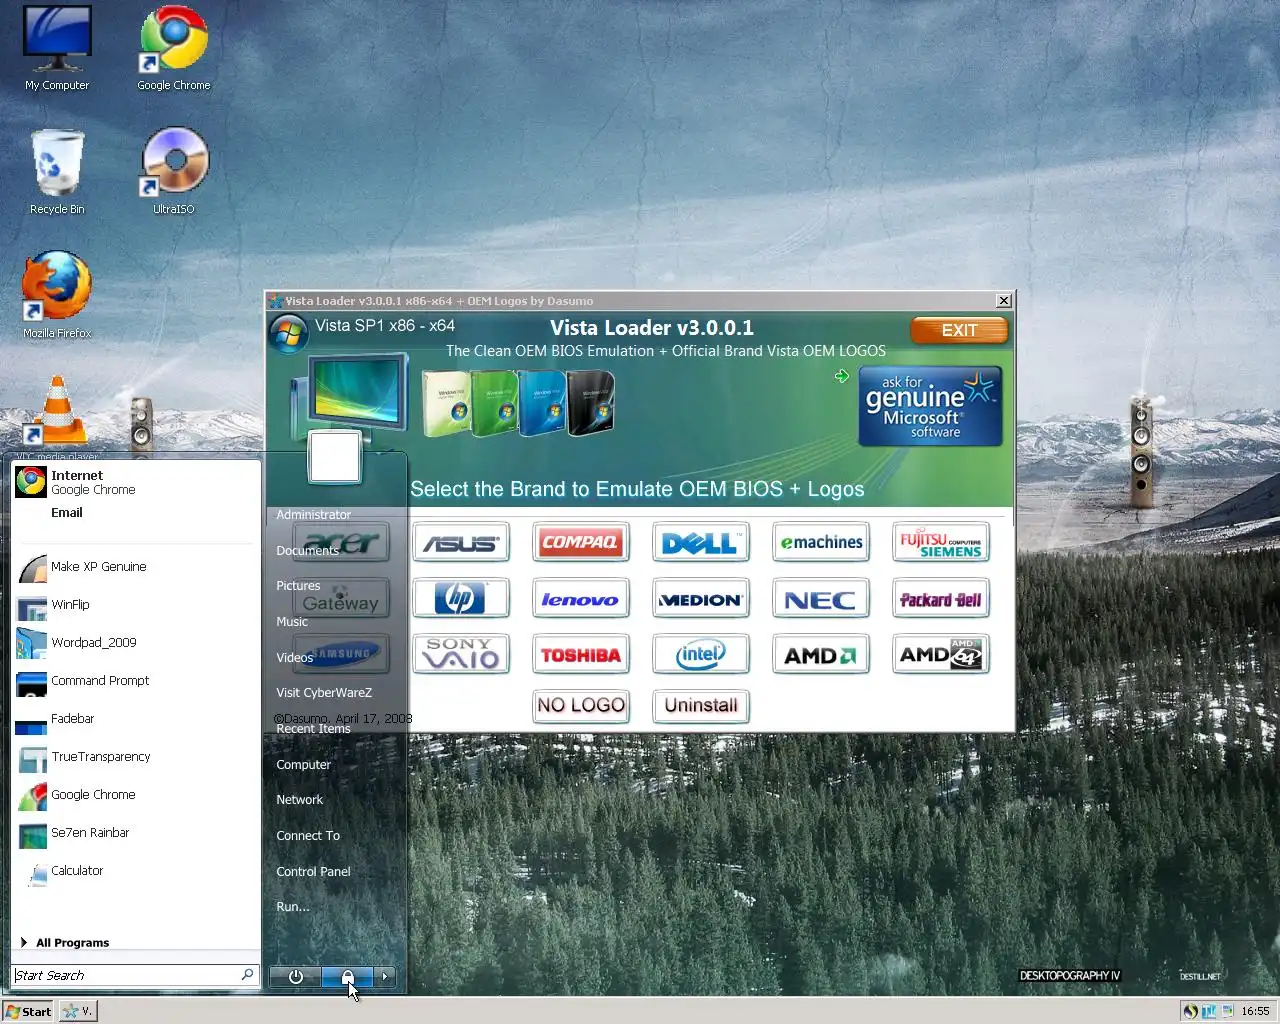The width and height of the screenshot is (1280, 1024).
Task: Click the Start Search input field
Action: coord(126,976)
